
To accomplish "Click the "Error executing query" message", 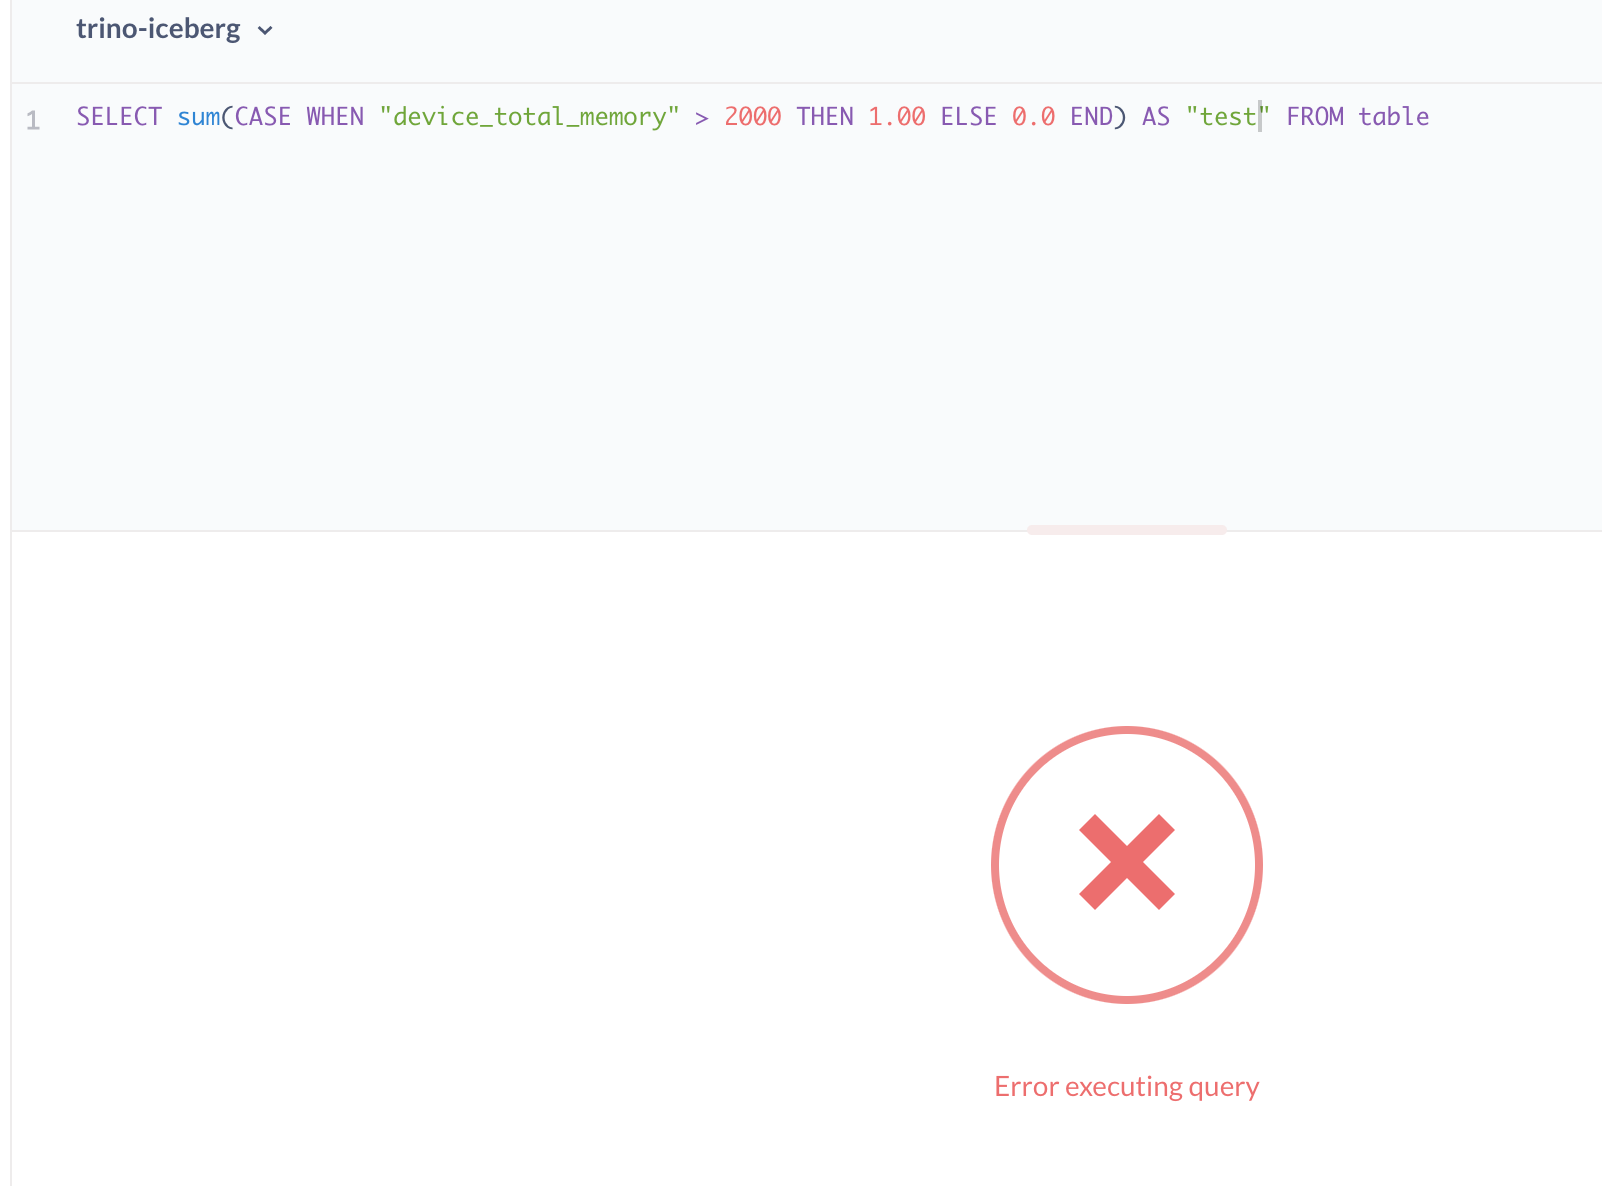I will [x=1126, y=1086].
